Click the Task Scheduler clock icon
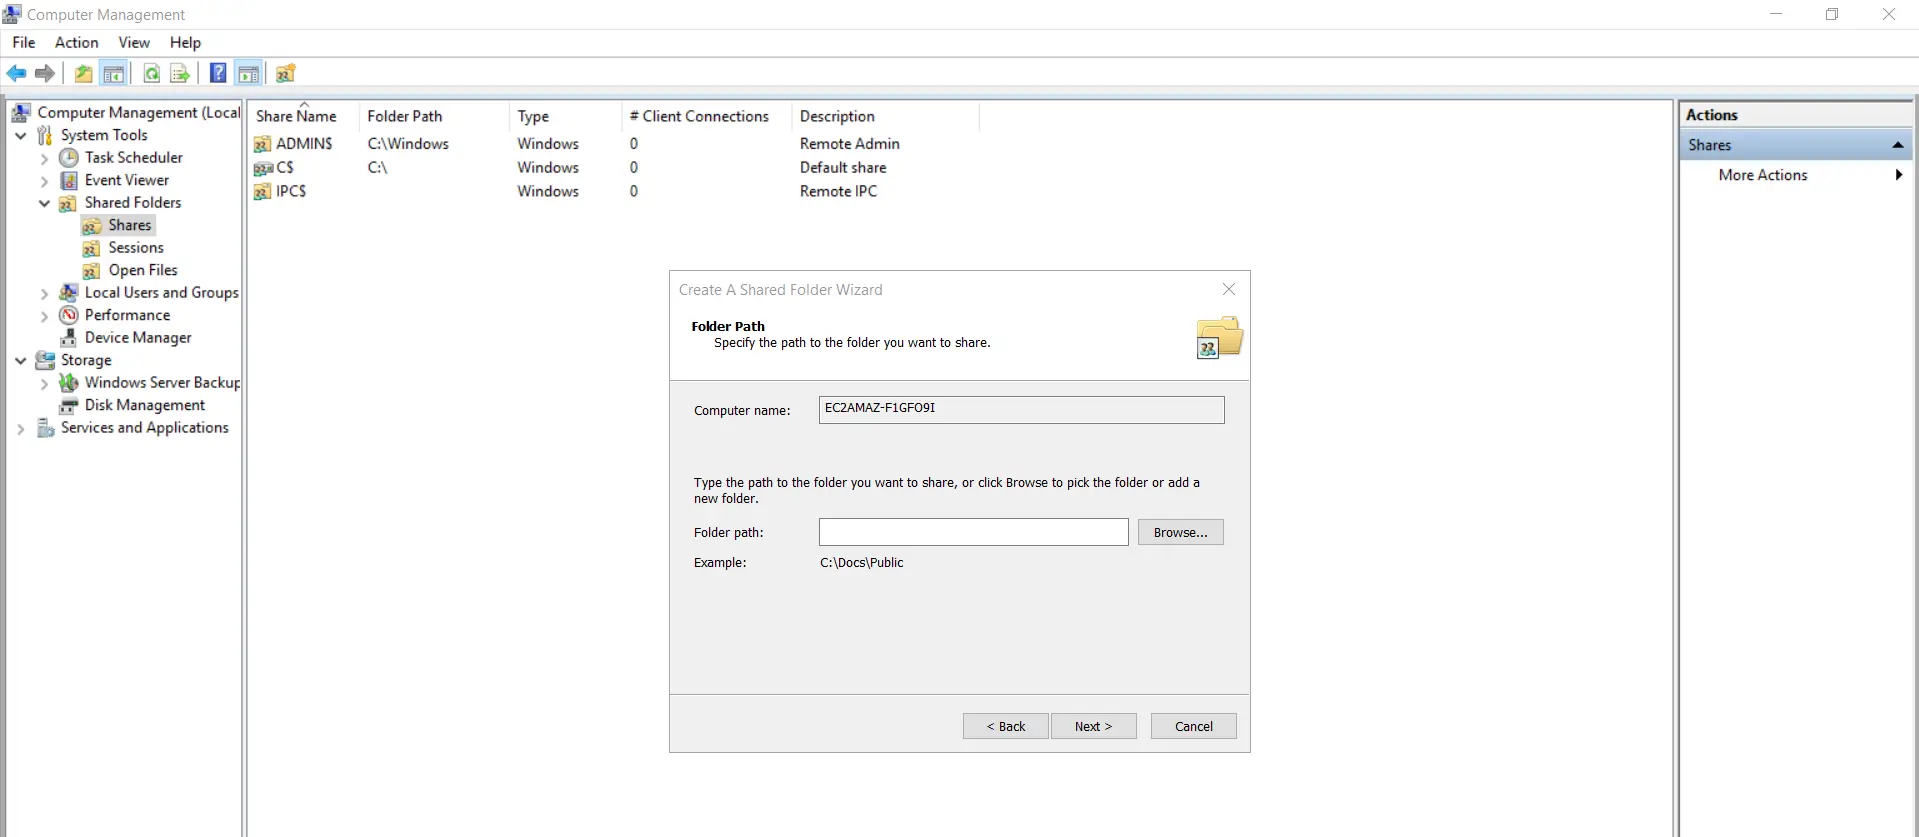Screen dimensions: 1919x837 point(69,158)
